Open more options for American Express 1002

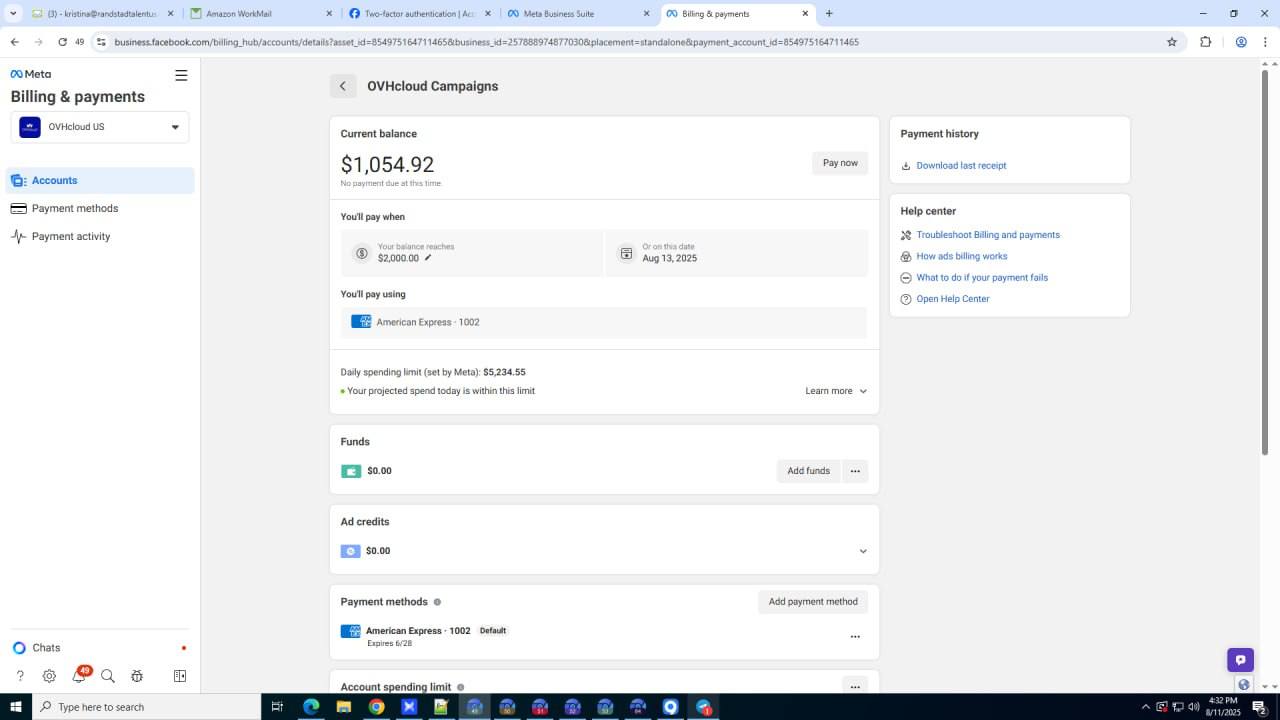pyautogui.click(x=855, y=637)
